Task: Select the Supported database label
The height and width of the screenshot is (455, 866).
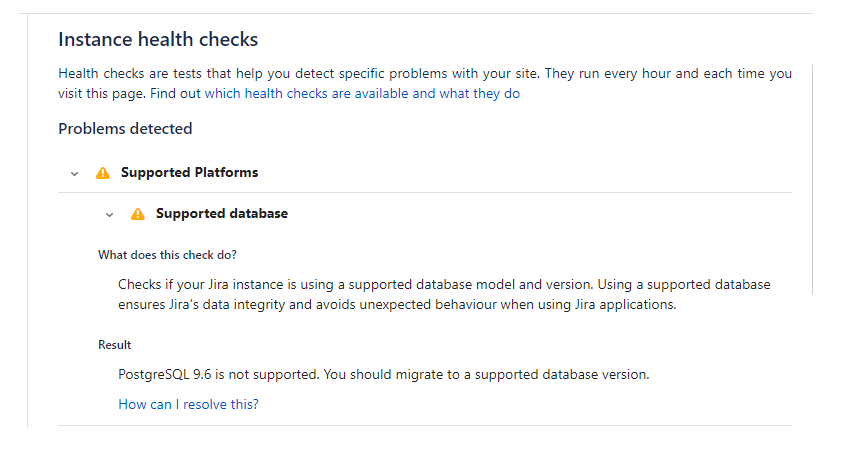Action: point(221,213)
